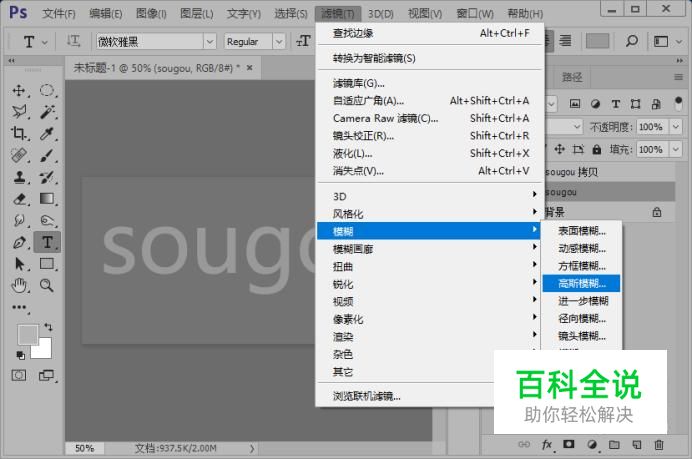The width and height of the screenshot is (692, 459).
Task: Select the Blur/Smudge tool
Action: (19, 220)
